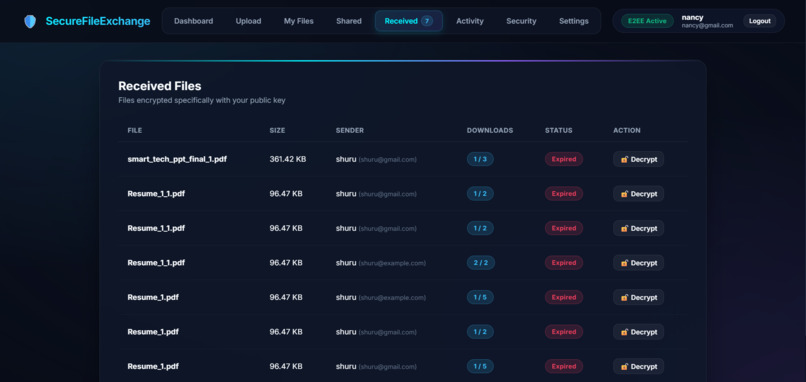This screenshot has width=806, height=382.
Task: Open the Security tab
Action: (521, 21)
